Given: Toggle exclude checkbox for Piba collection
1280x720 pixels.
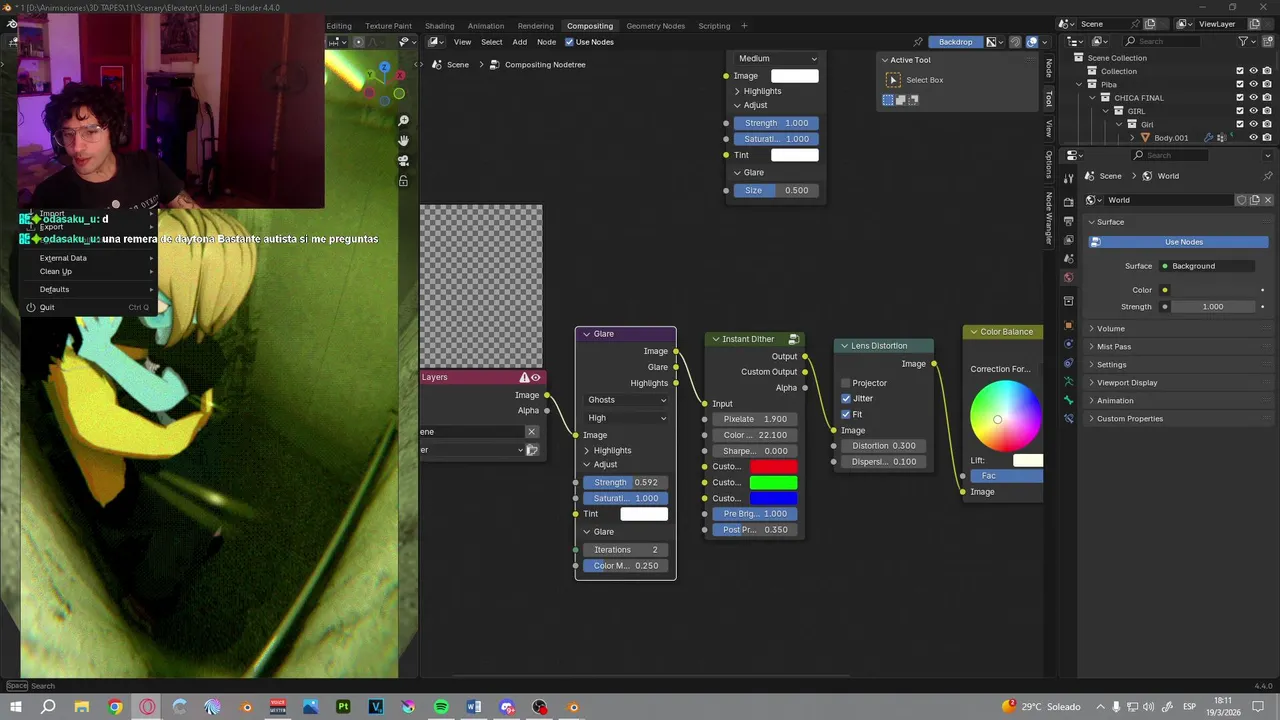Looking at the screenshot, I should [1240, 84].
